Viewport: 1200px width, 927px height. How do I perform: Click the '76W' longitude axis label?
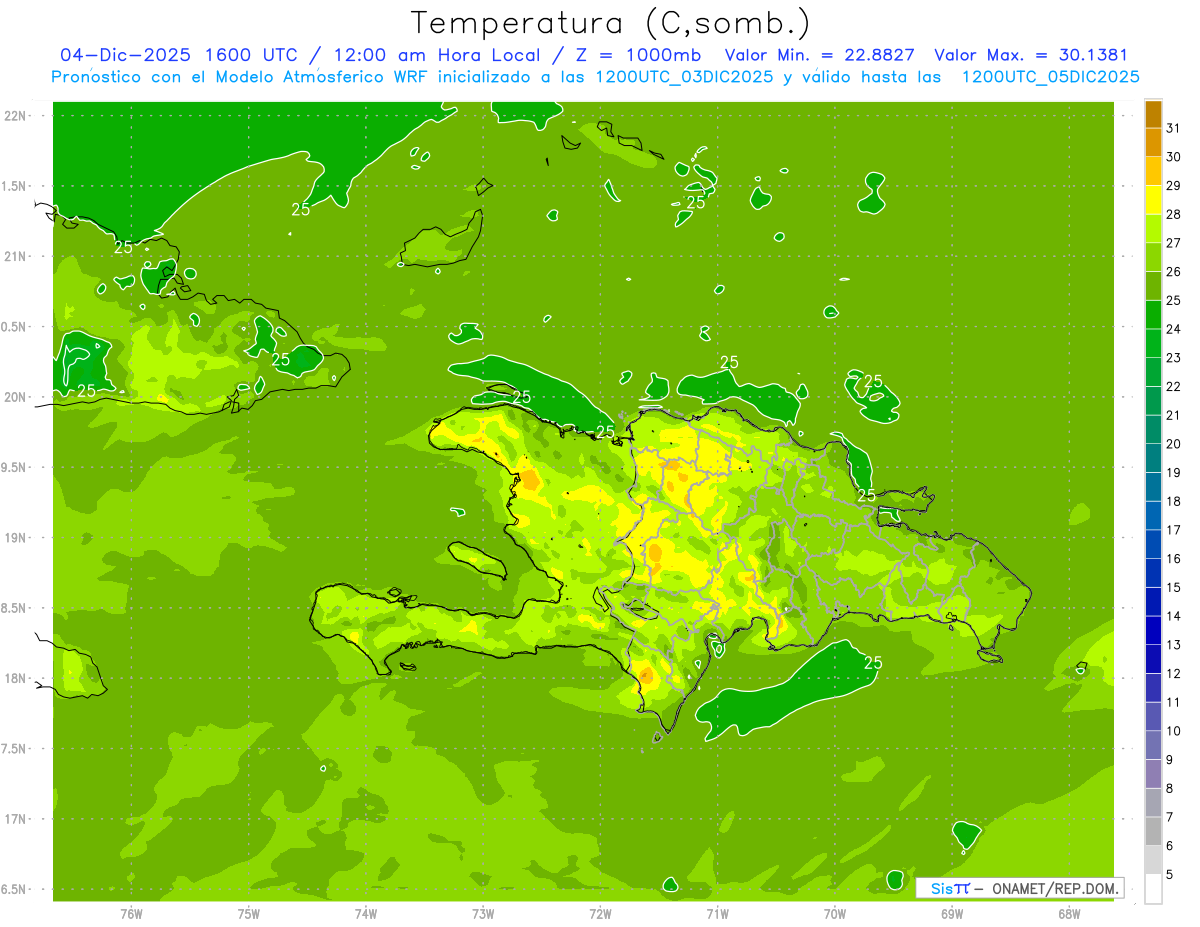click(131, 913)
